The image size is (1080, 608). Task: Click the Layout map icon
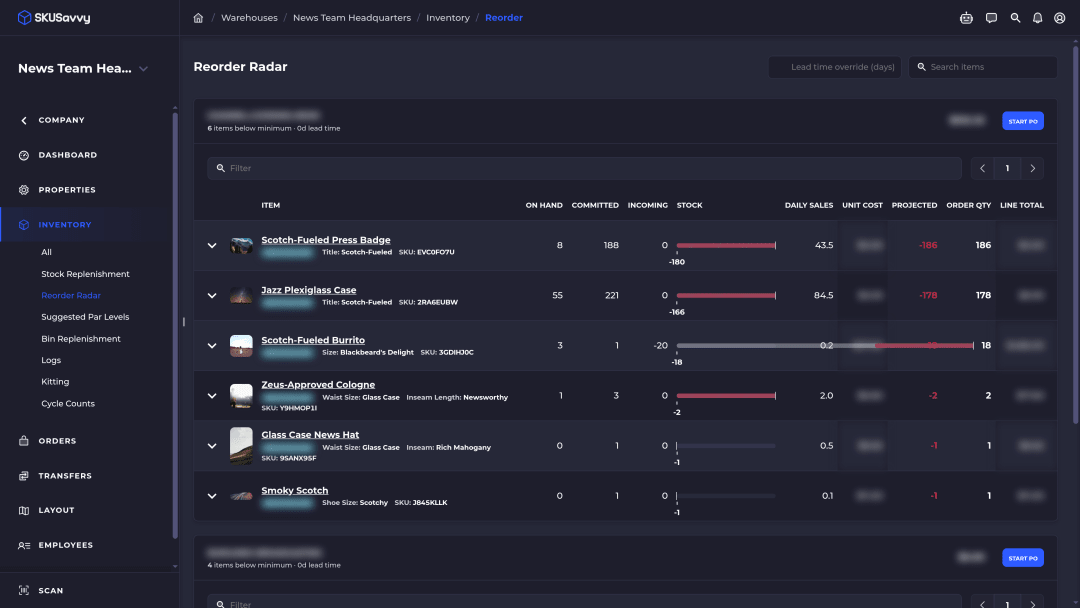[24, 510]
